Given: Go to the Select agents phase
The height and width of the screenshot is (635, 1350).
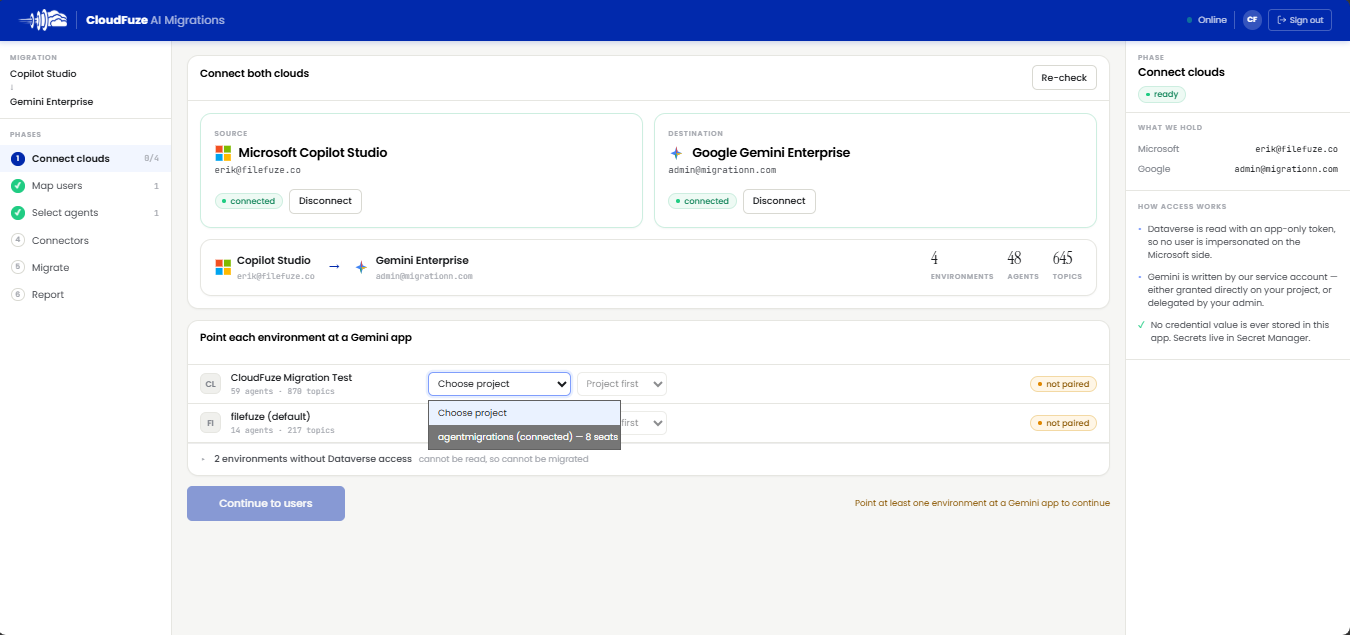Looking at the screenshot, I should pyautogui.click(x=85, y=213).
